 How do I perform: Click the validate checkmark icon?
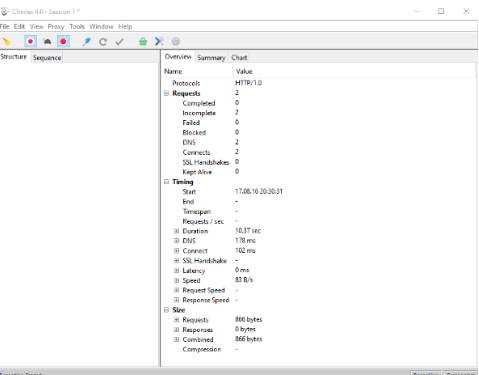(120, 42)
